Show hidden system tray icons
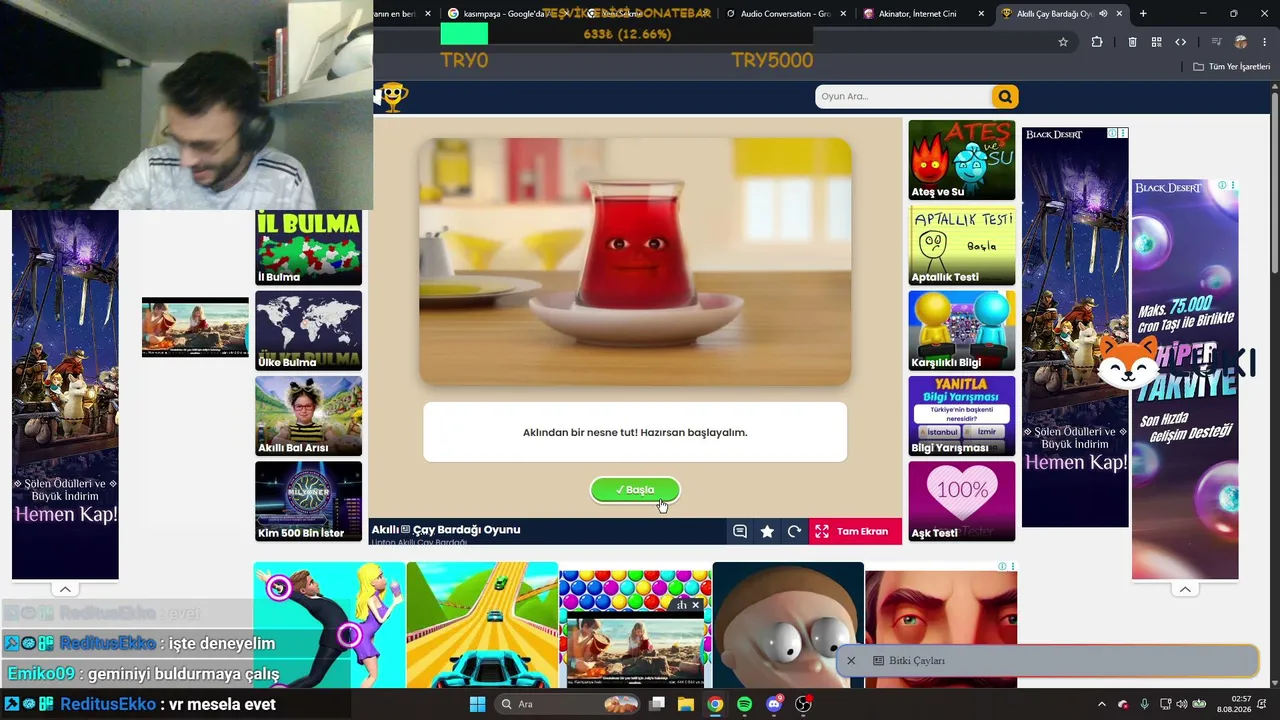This screenshot has height=720, width=1280. (1102, 704)
